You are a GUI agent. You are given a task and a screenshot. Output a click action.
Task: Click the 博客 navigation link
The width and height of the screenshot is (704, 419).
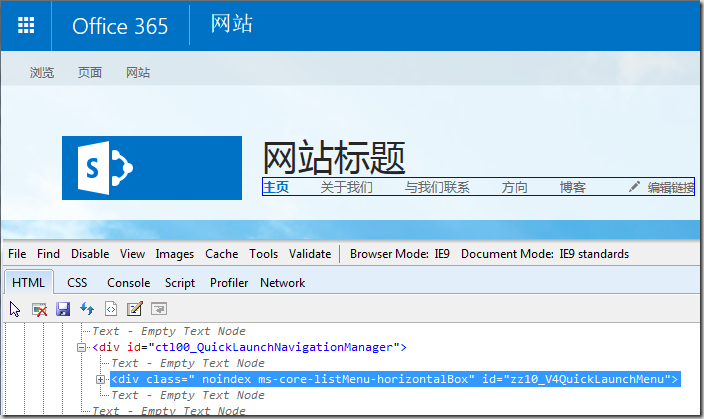572,187
